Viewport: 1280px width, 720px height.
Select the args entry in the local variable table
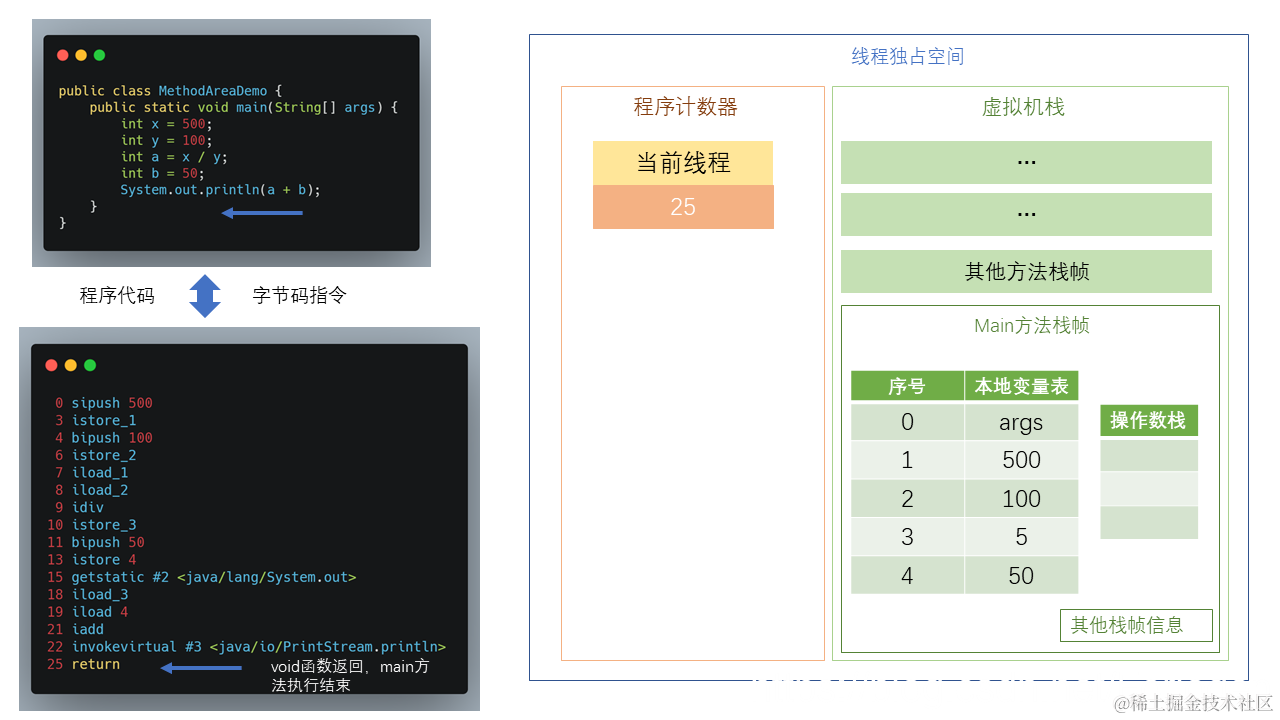pyautogui.click(x=1021, y=422)
